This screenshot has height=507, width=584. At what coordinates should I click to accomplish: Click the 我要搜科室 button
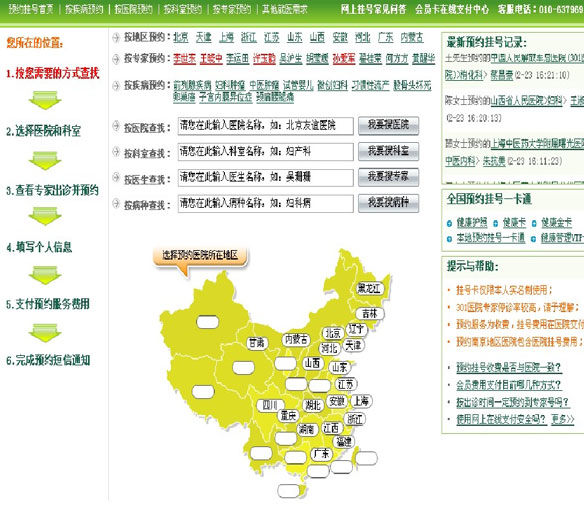[x=388, y=151]
